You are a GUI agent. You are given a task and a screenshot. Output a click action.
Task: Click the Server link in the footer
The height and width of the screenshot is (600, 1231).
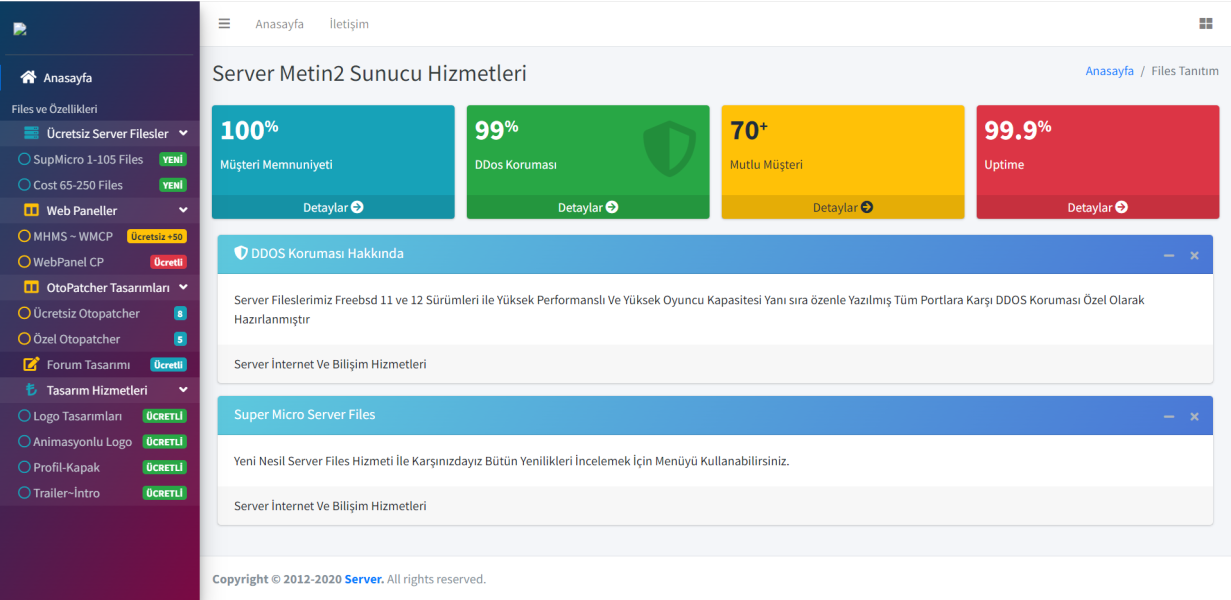[x=363, y=579]
